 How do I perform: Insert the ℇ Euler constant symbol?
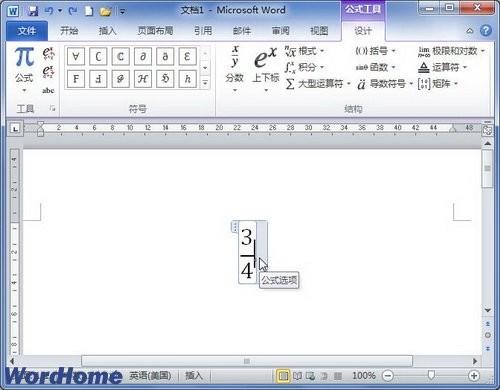pos(187,56)
